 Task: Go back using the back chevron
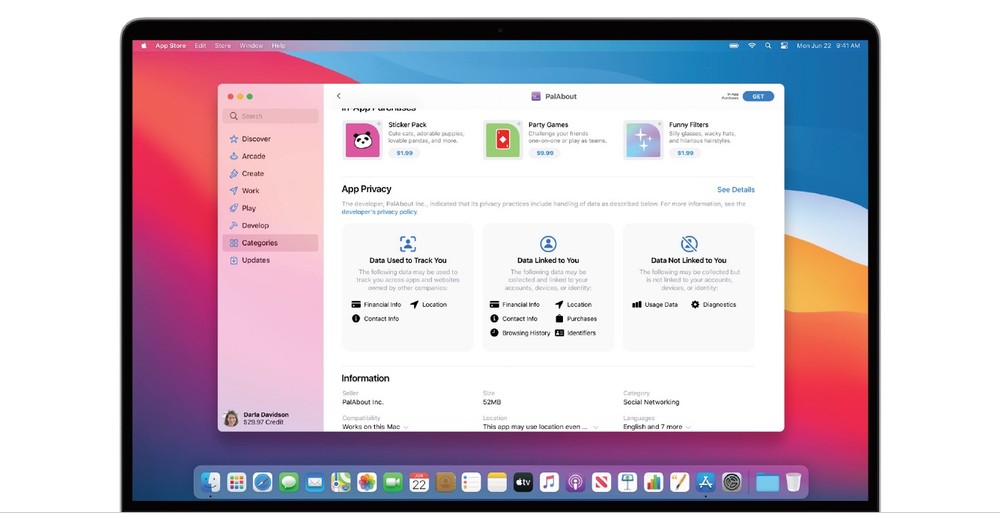(339, 96)
